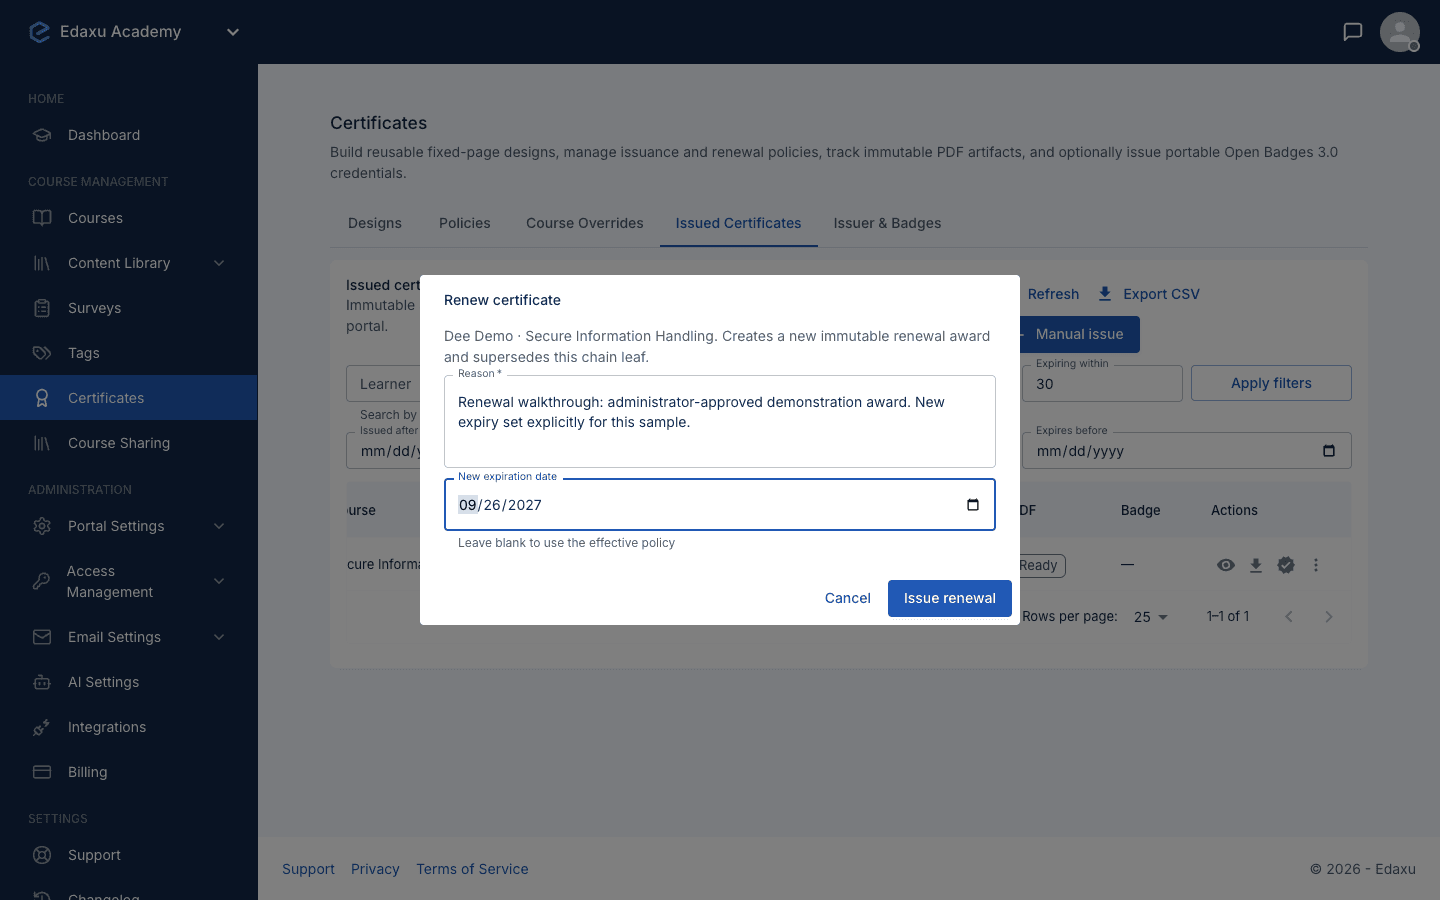Cancel the renew certificate dialog
This screenshot has height=900, width=1440.
[848, 598]
